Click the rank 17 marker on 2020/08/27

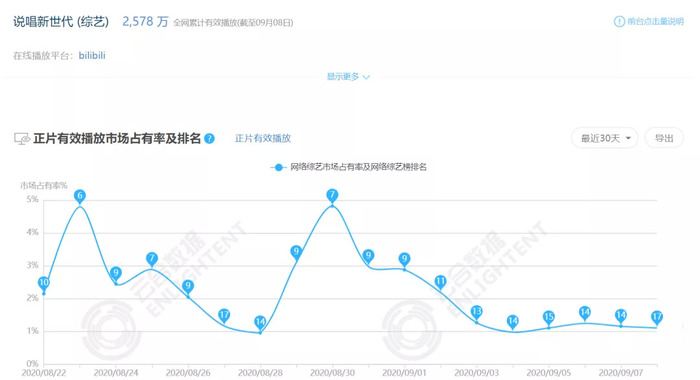224,315
